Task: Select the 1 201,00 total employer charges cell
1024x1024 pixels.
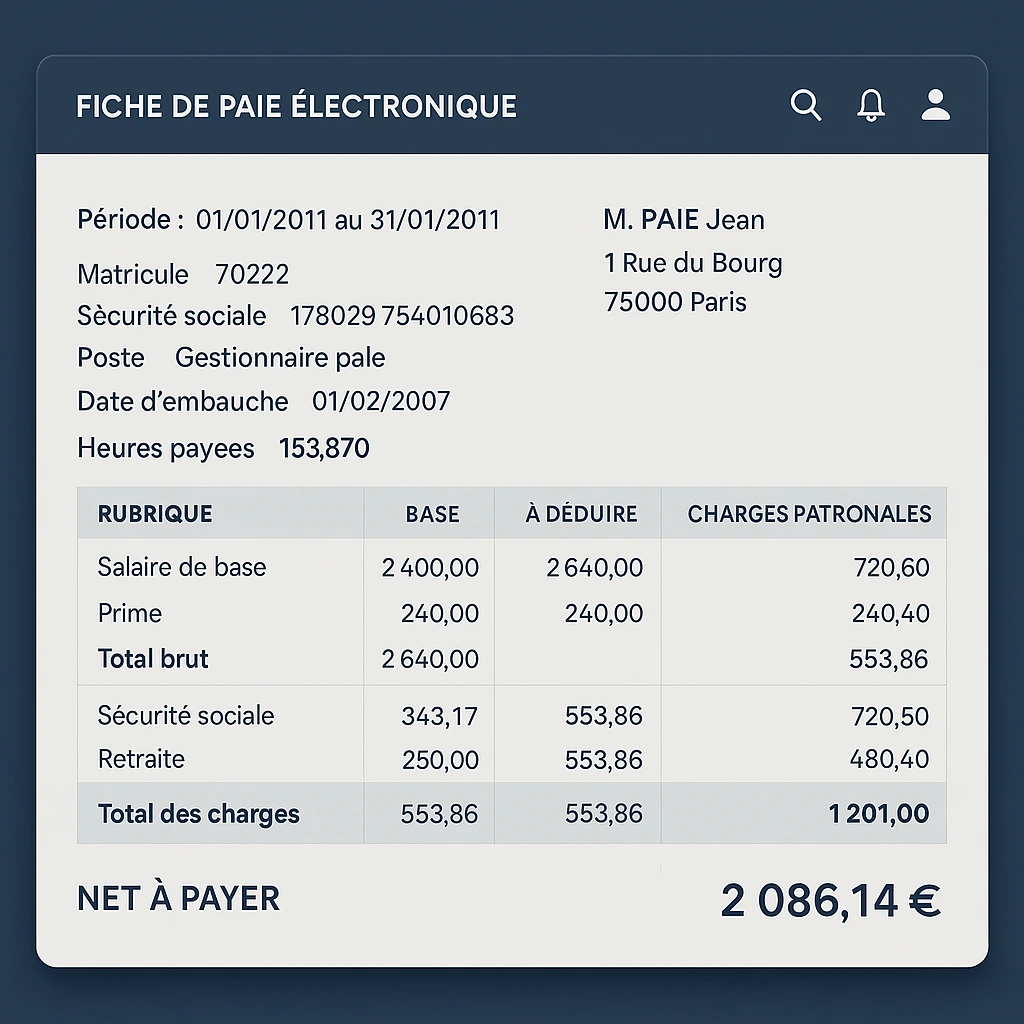Action: (x=879, y=814)
